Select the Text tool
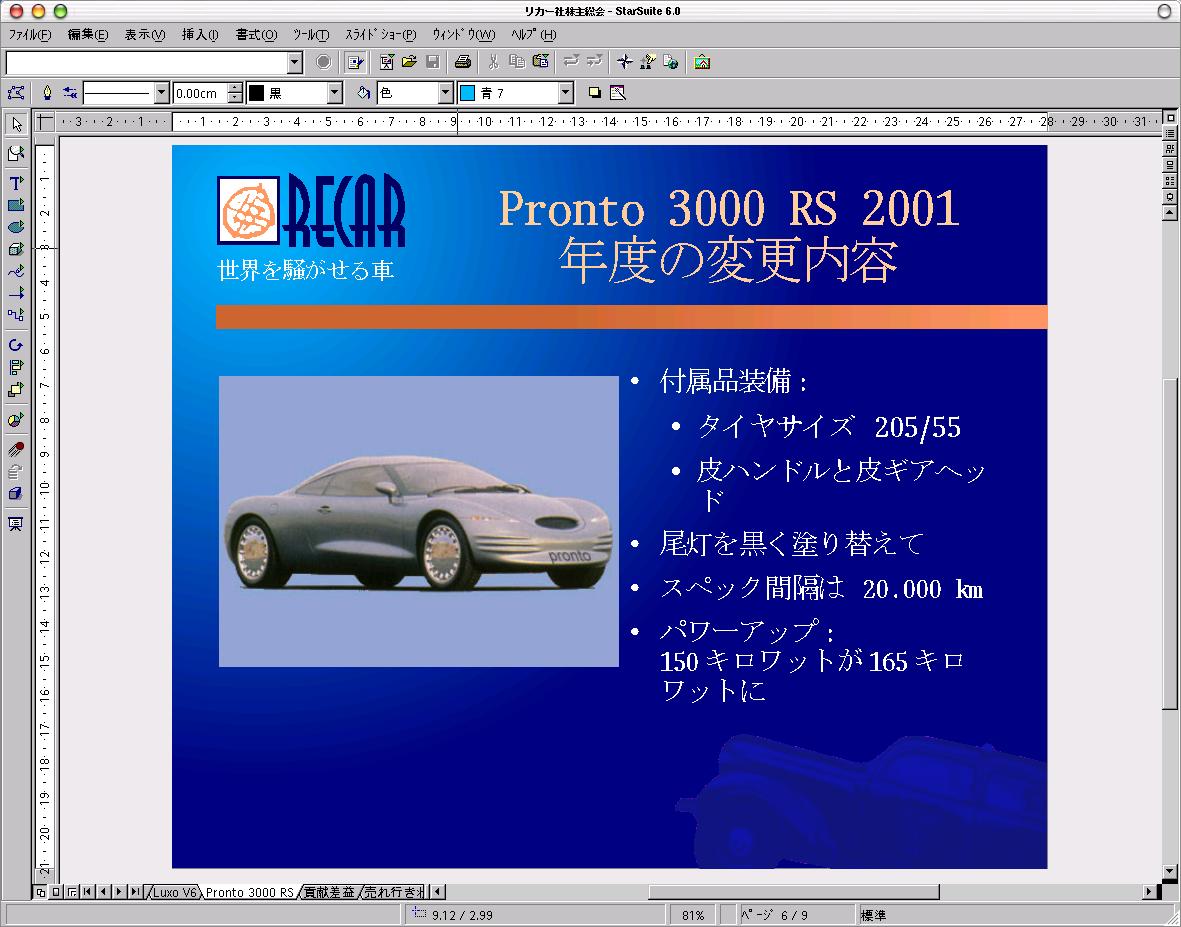The image size is (1181, 927). (16, 183)
